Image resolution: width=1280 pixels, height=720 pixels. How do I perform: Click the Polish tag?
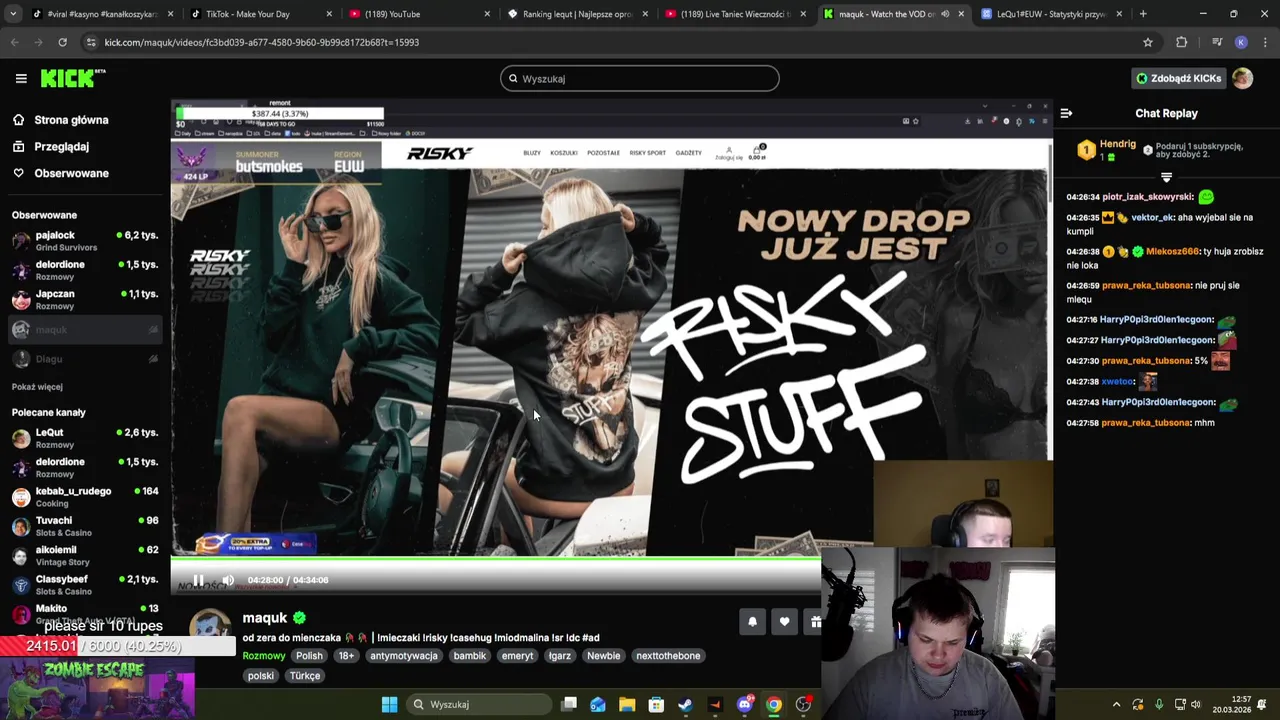[309, 656]
